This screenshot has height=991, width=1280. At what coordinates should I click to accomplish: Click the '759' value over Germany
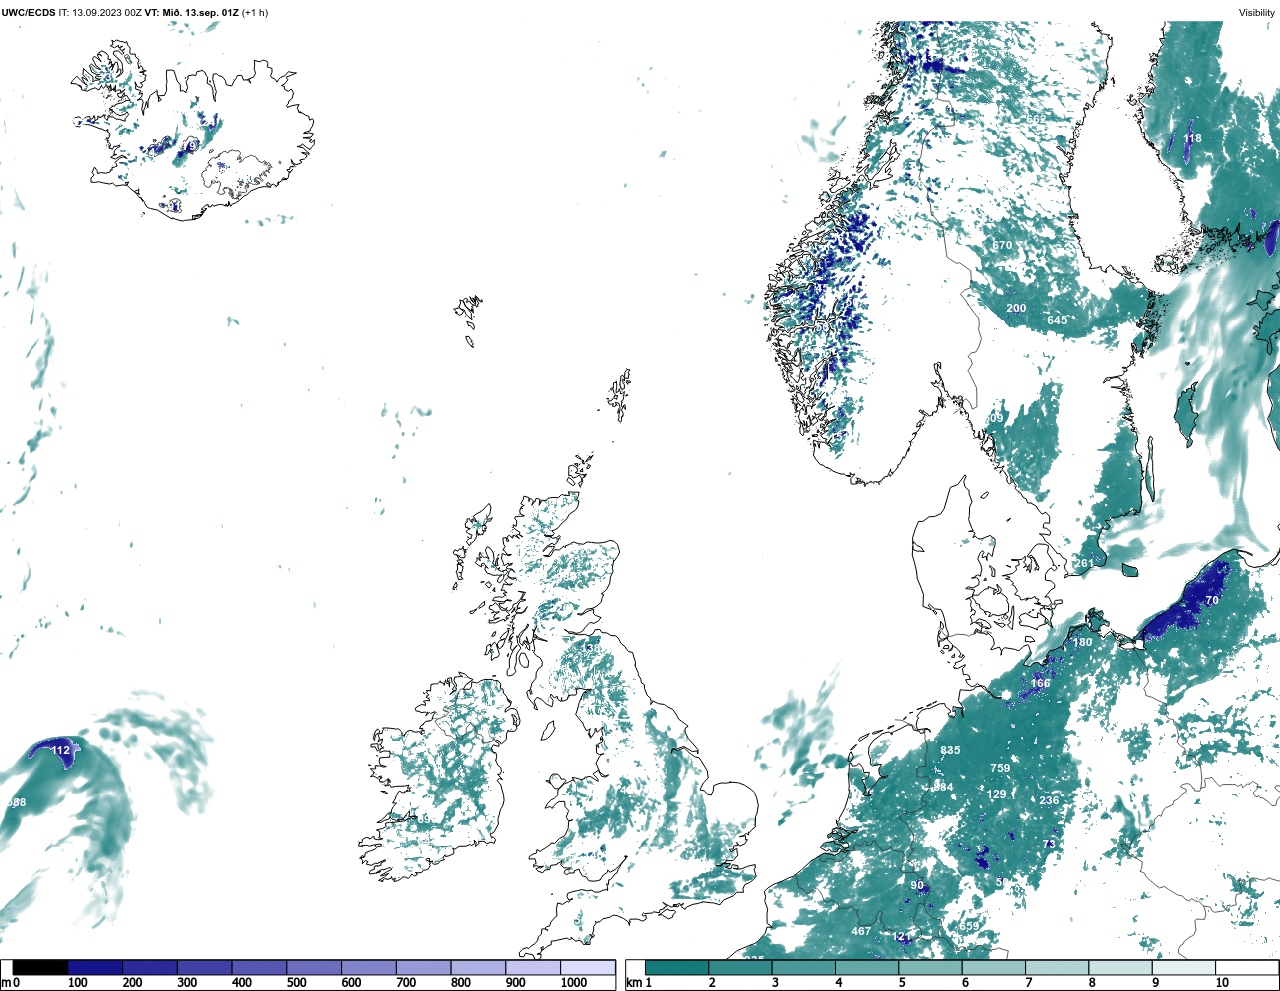[1000, 768]
